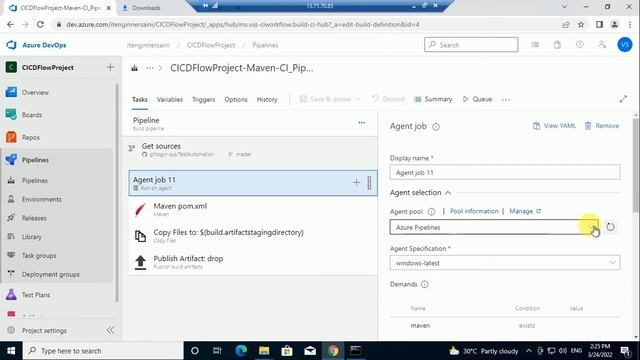This screenshot has width=640, height=360.
Task: Open Project settings
Action: point(44,331)
